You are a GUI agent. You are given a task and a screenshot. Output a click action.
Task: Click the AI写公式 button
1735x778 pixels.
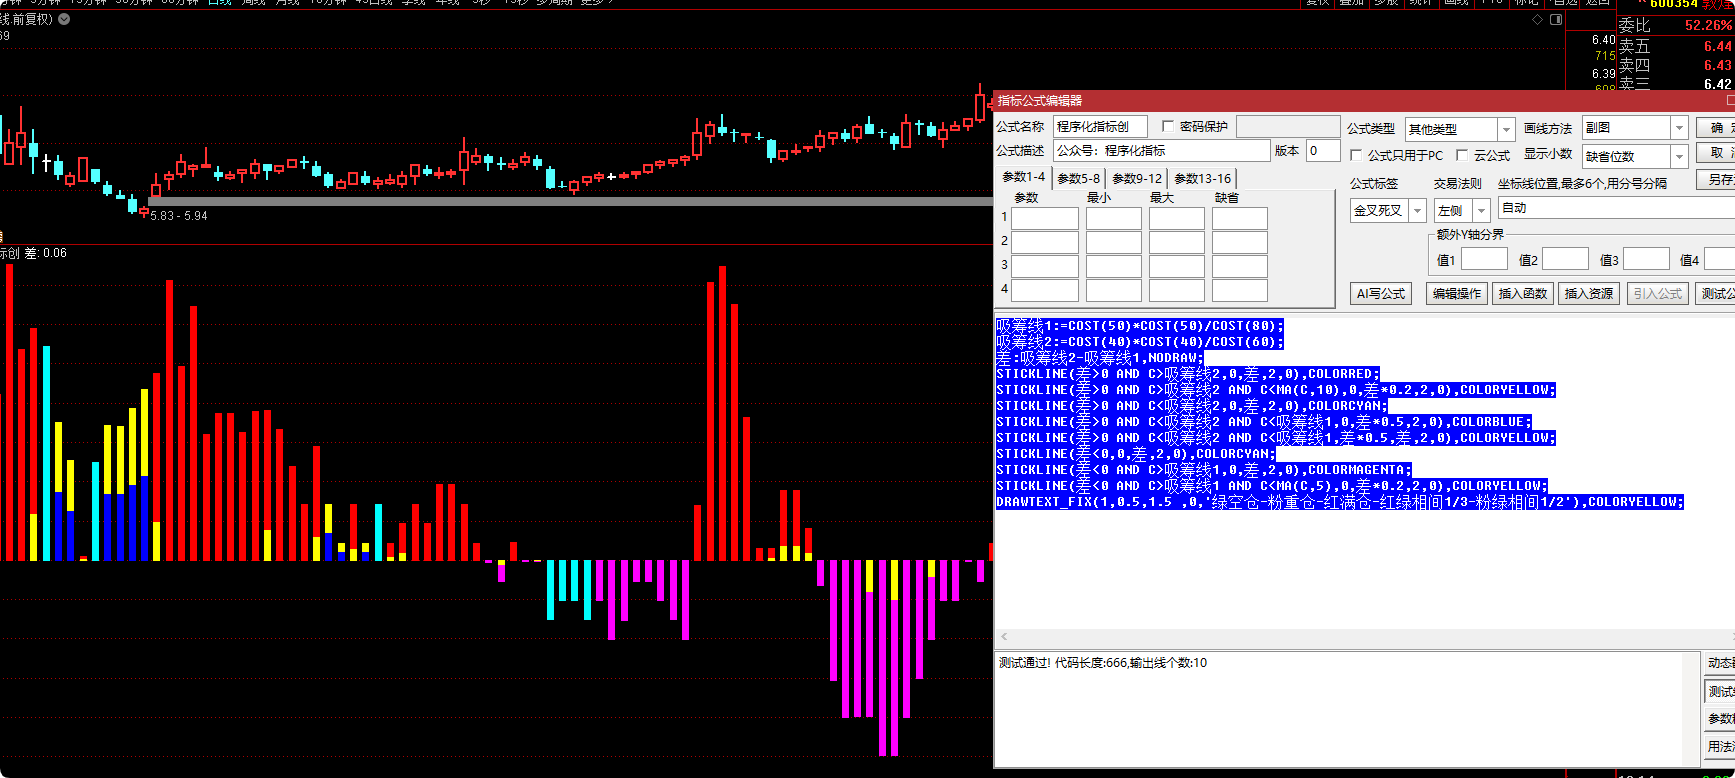[1380, 293]
